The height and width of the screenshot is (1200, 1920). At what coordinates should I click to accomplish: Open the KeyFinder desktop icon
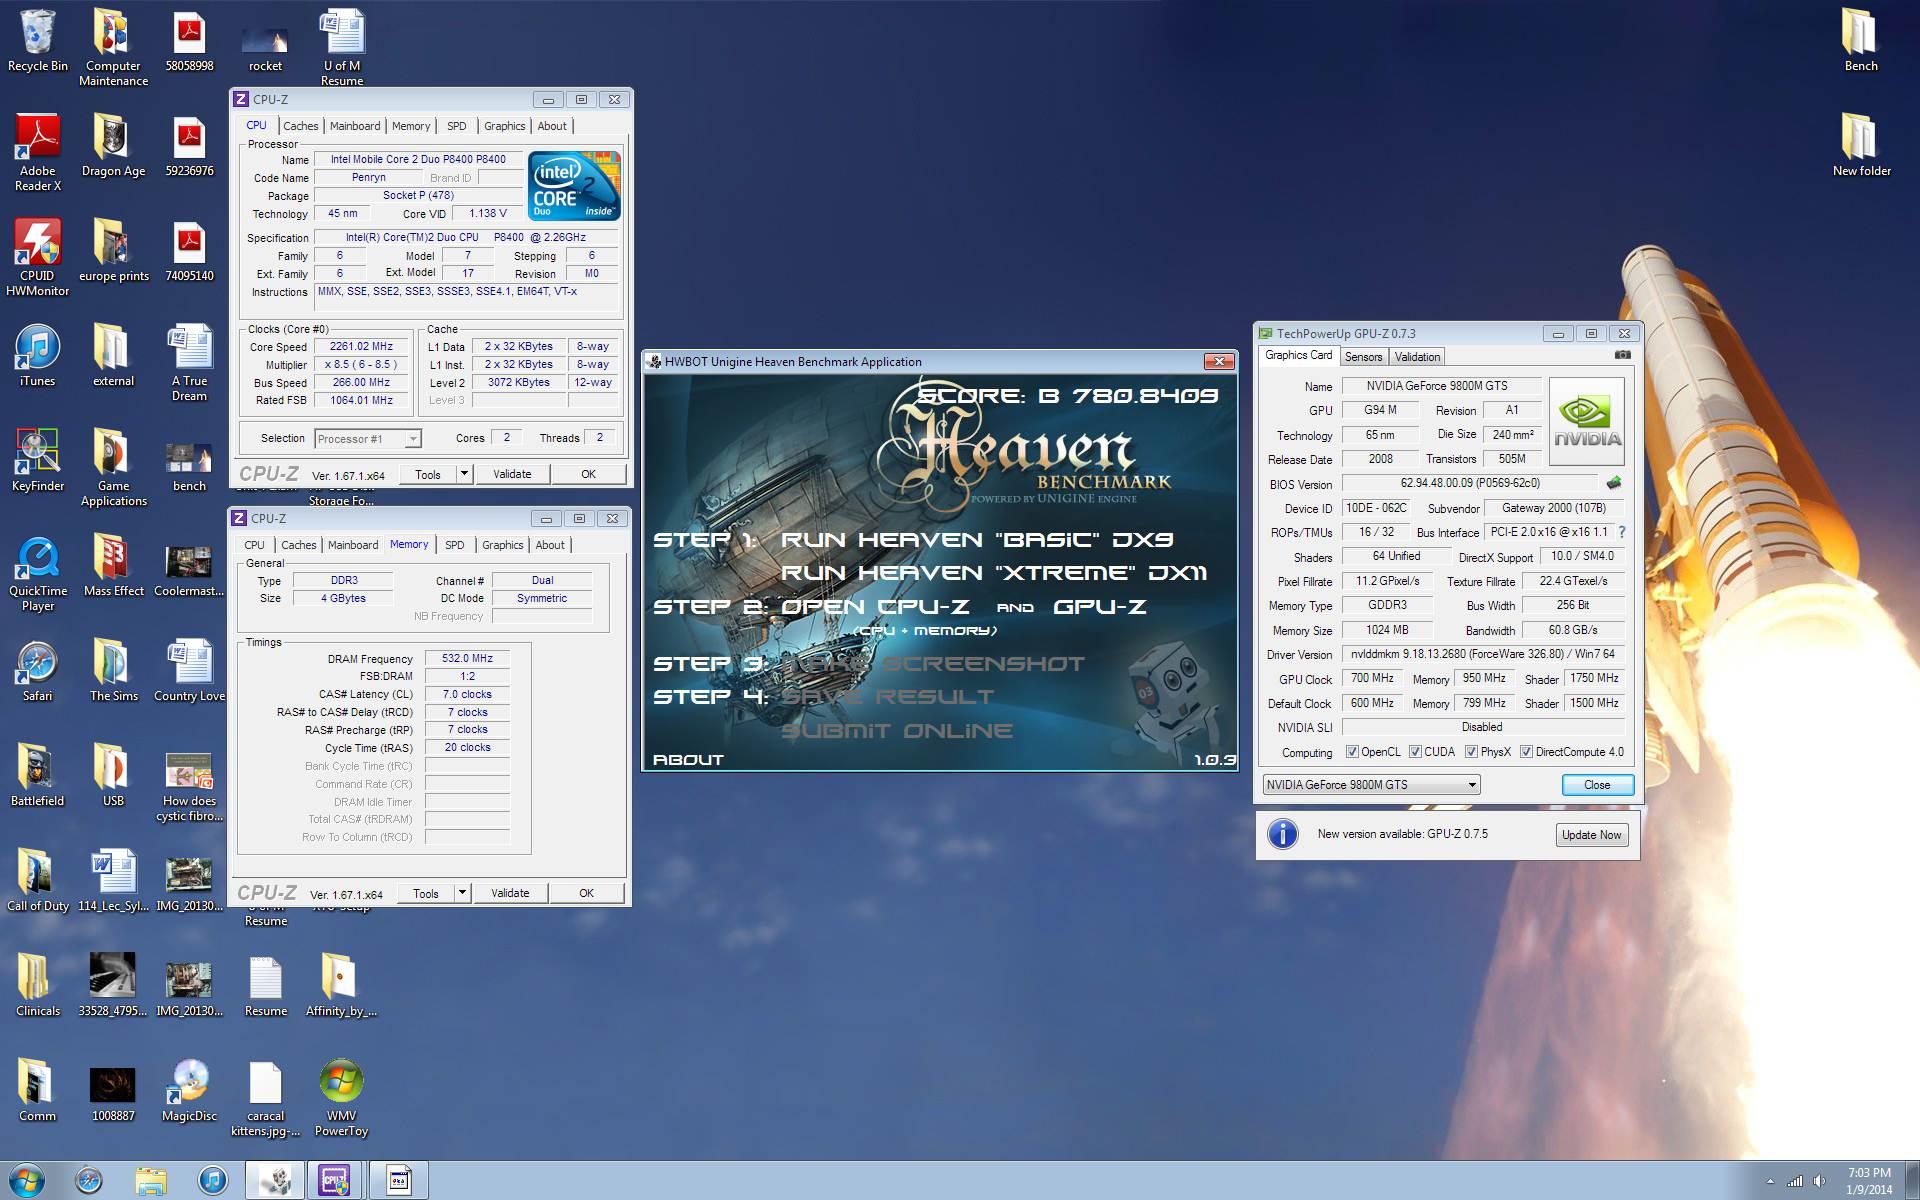pyautogui.click(x=37, y=461)
